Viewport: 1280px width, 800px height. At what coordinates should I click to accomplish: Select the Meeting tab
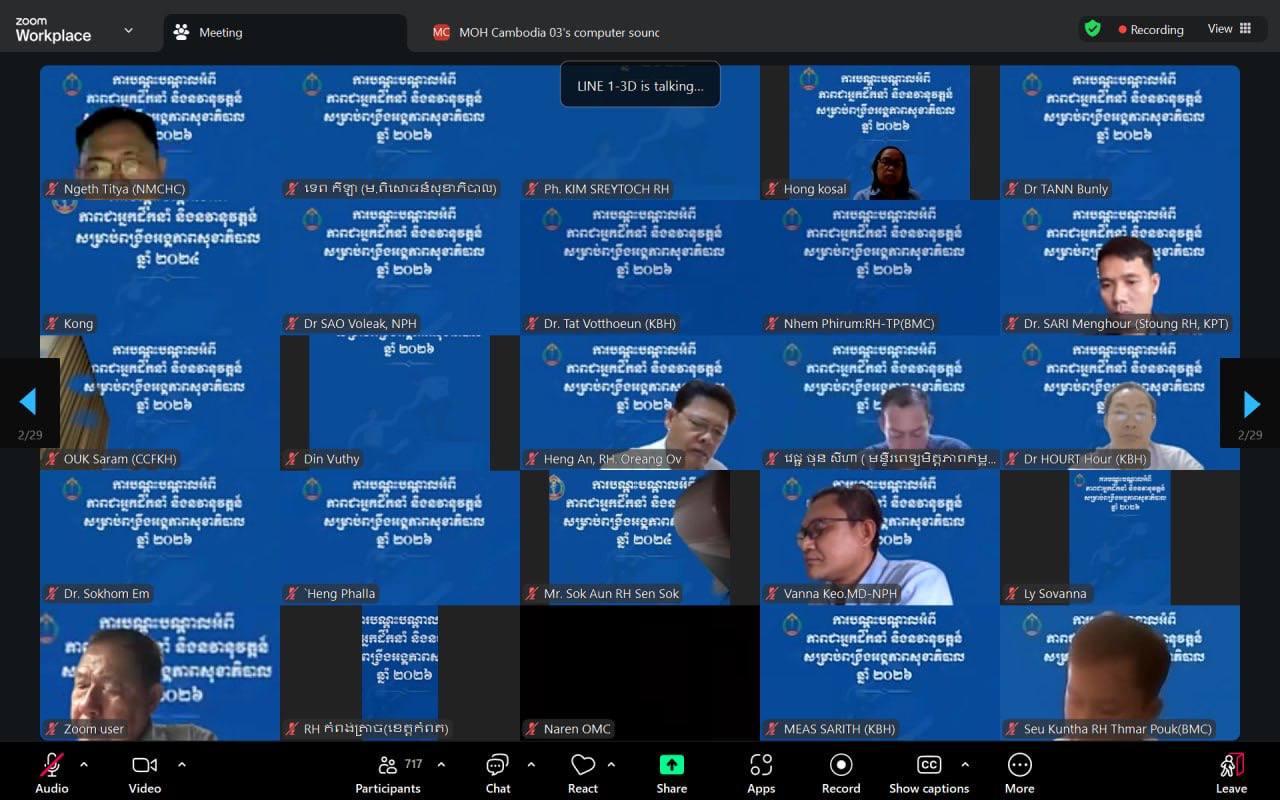click(x=220, y=32)
